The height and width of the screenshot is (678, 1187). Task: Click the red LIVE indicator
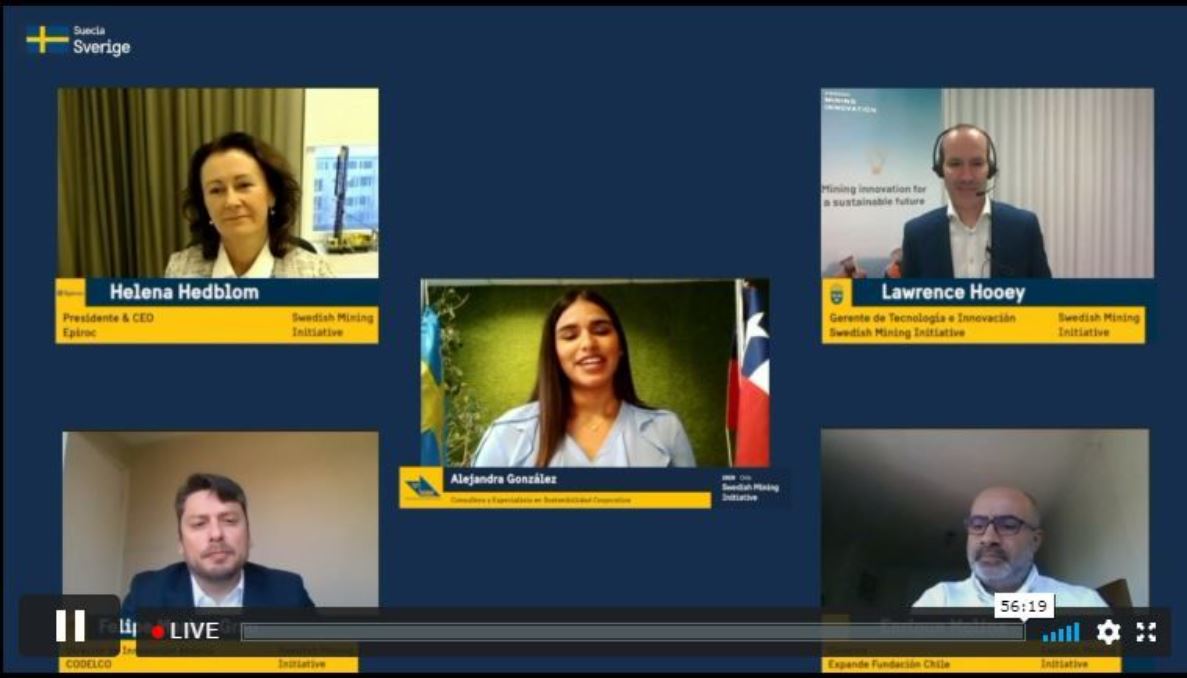tap(185, 631)
